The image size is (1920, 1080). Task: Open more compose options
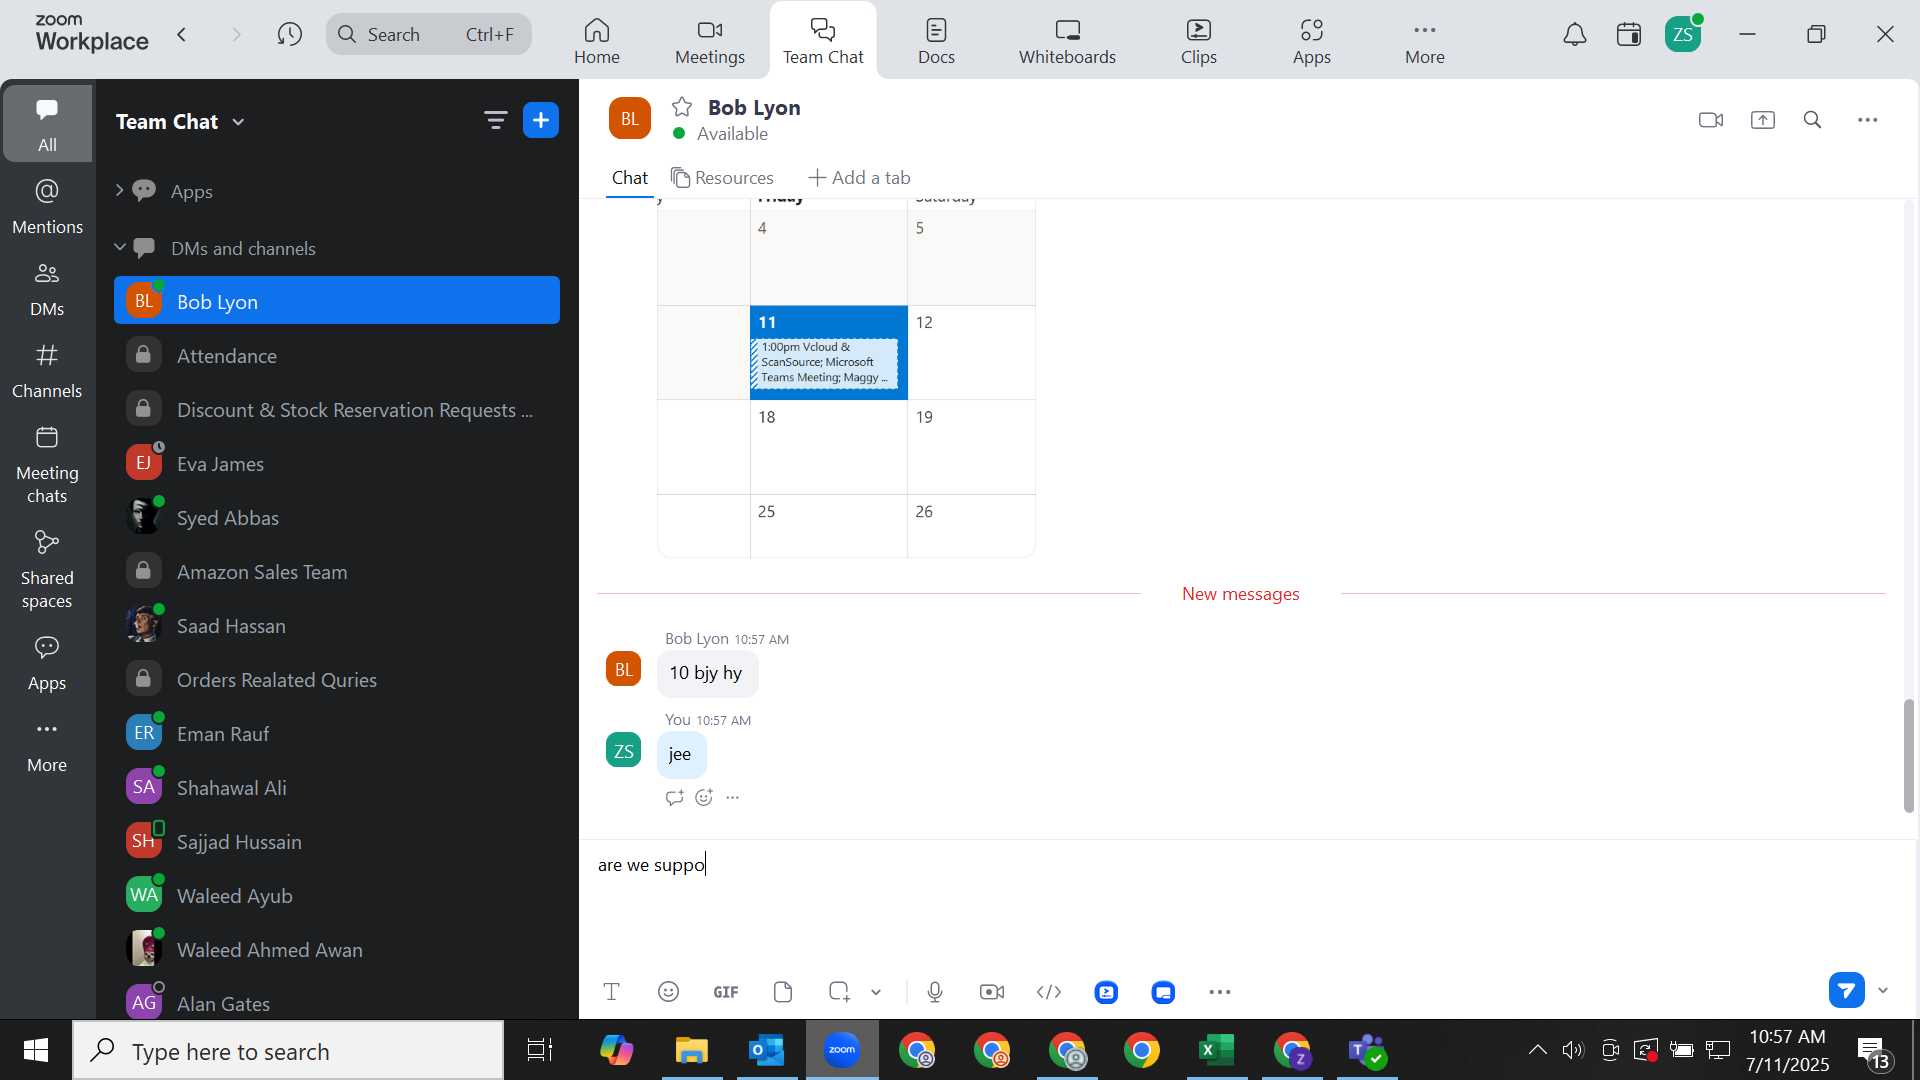click(1220, 992)
